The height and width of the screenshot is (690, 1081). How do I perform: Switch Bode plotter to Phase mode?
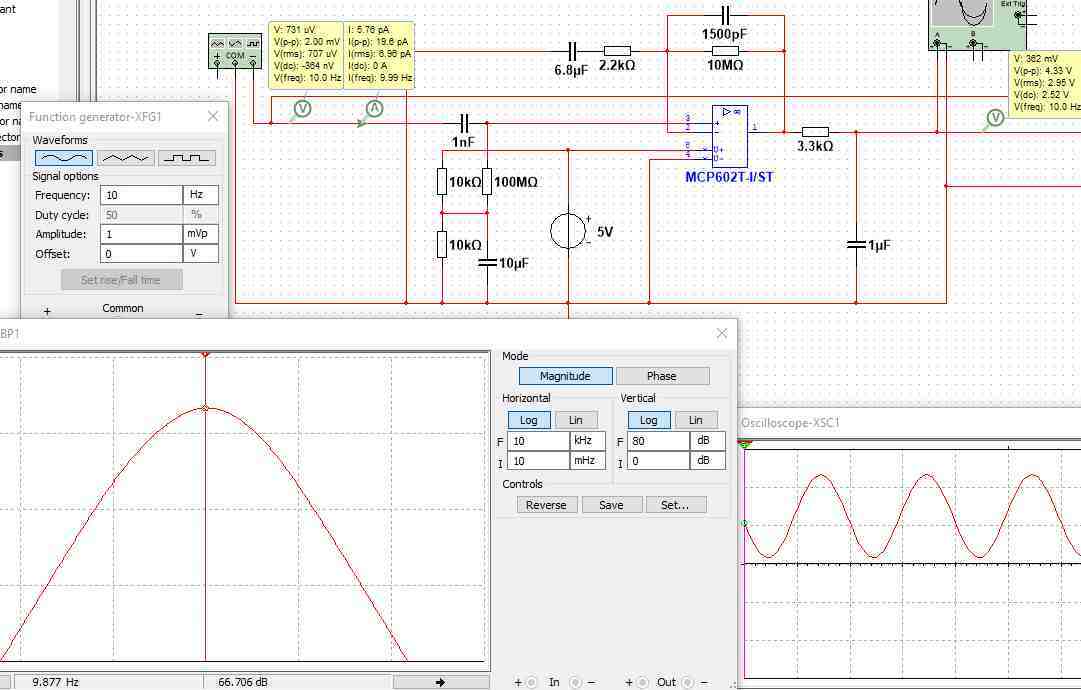(662, 376)
